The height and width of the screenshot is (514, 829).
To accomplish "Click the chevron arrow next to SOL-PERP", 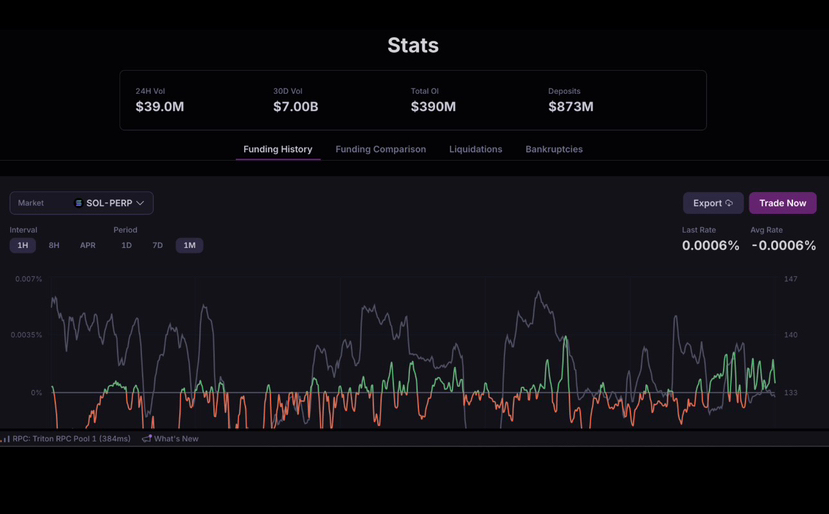I will (140, 203).
